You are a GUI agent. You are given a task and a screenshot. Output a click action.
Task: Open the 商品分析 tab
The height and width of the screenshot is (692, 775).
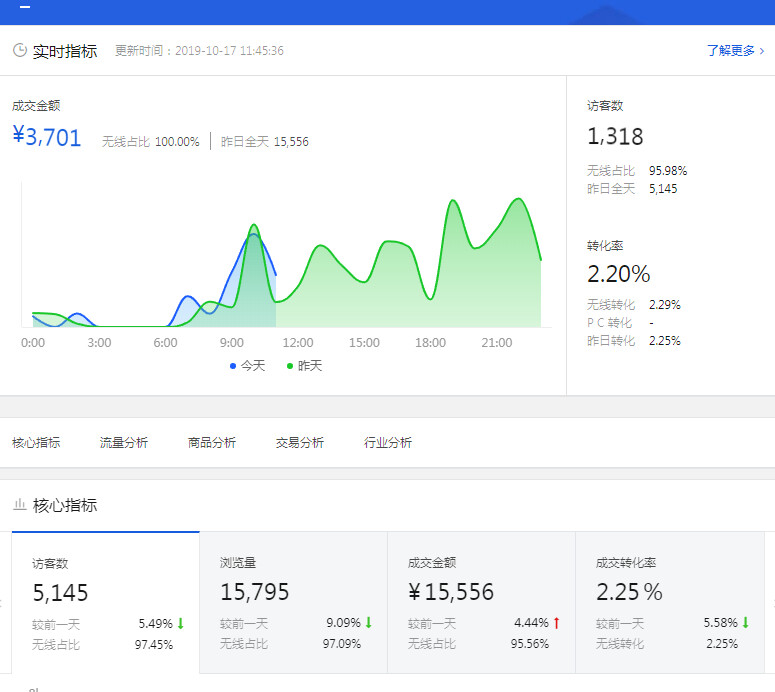tap(212, 442)
